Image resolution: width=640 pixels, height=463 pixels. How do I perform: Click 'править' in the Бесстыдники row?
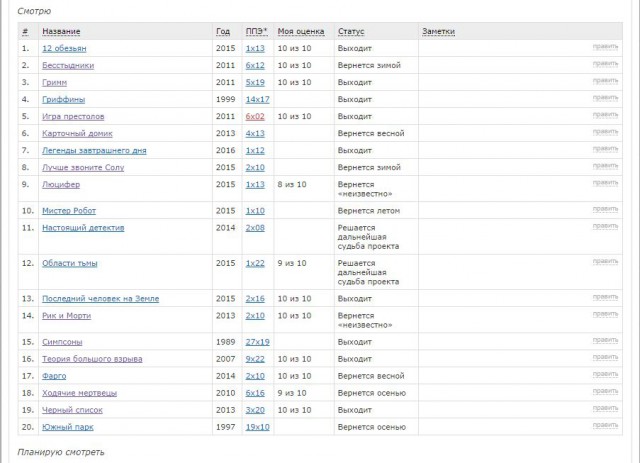pos(605,64)
